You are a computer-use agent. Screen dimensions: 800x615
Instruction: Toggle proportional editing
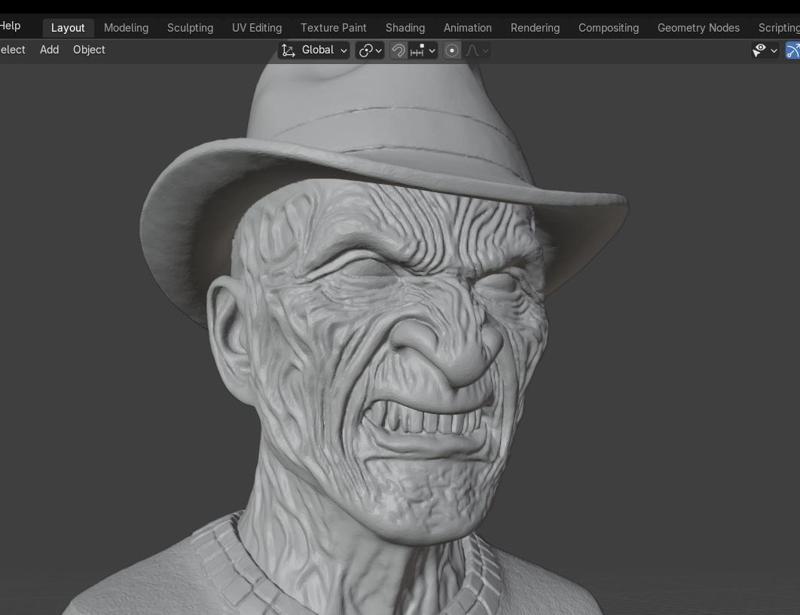pyautogui.click(x=453, y=49)
